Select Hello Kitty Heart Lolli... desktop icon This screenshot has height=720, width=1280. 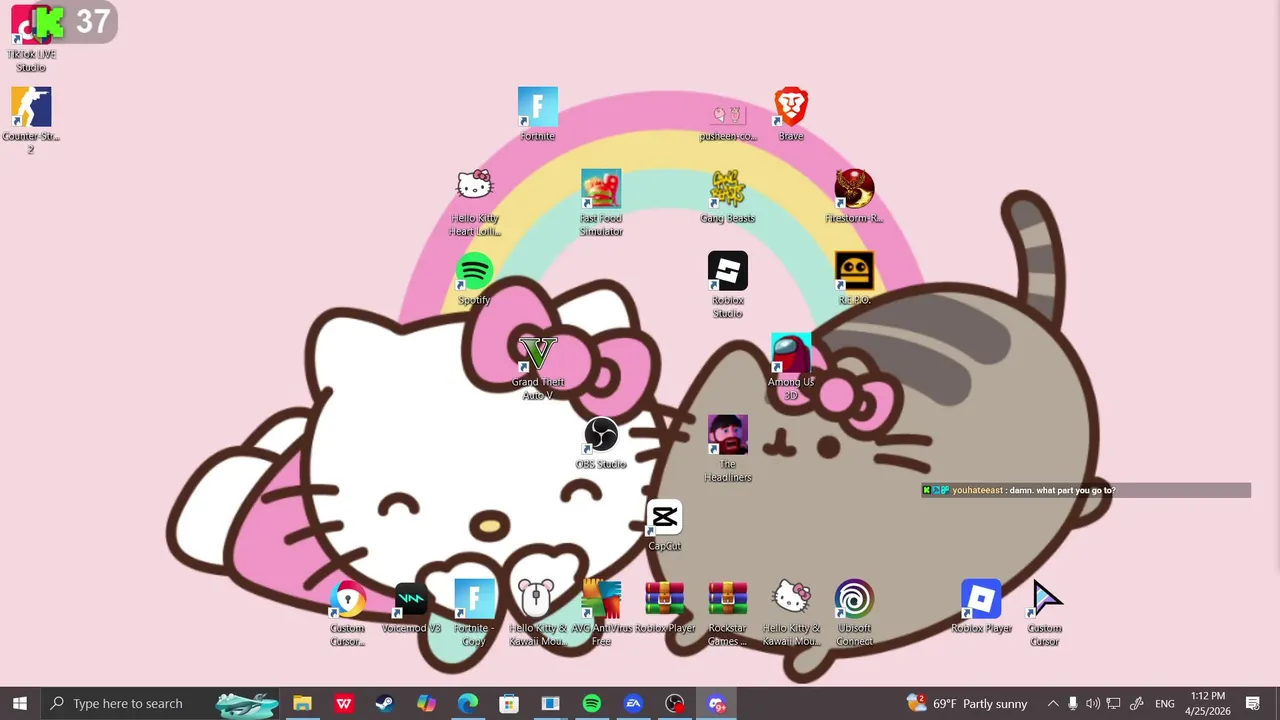click(475, 203)
